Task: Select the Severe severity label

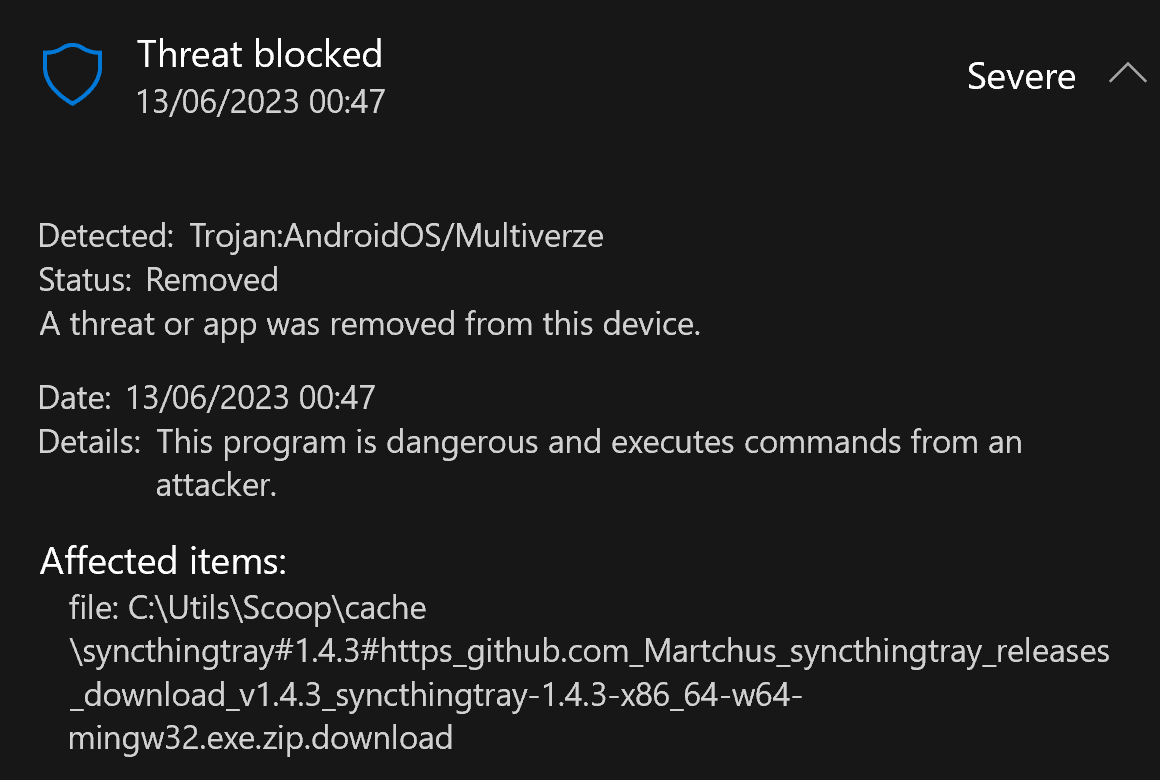Action: (x=1021, y=76)
